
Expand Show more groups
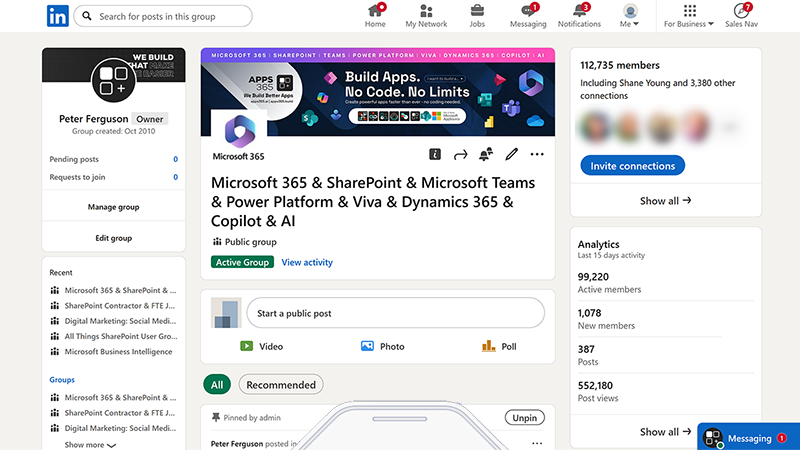(90, 444)
